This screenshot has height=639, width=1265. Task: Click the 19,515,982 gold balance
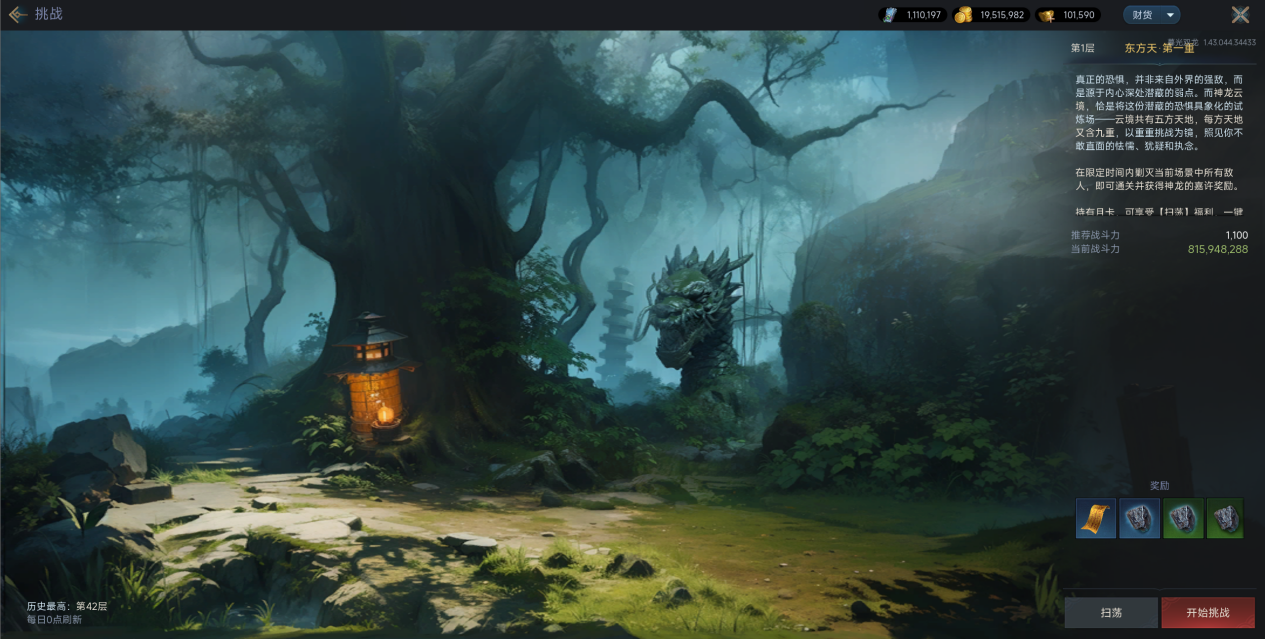point(1002,15)
